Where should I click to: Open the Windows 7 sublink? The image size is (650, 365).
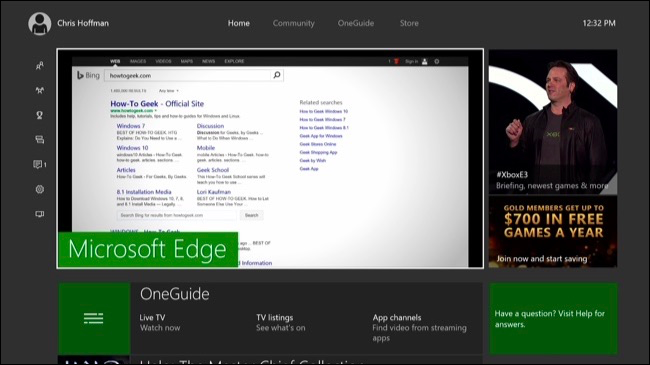[131, 126]
